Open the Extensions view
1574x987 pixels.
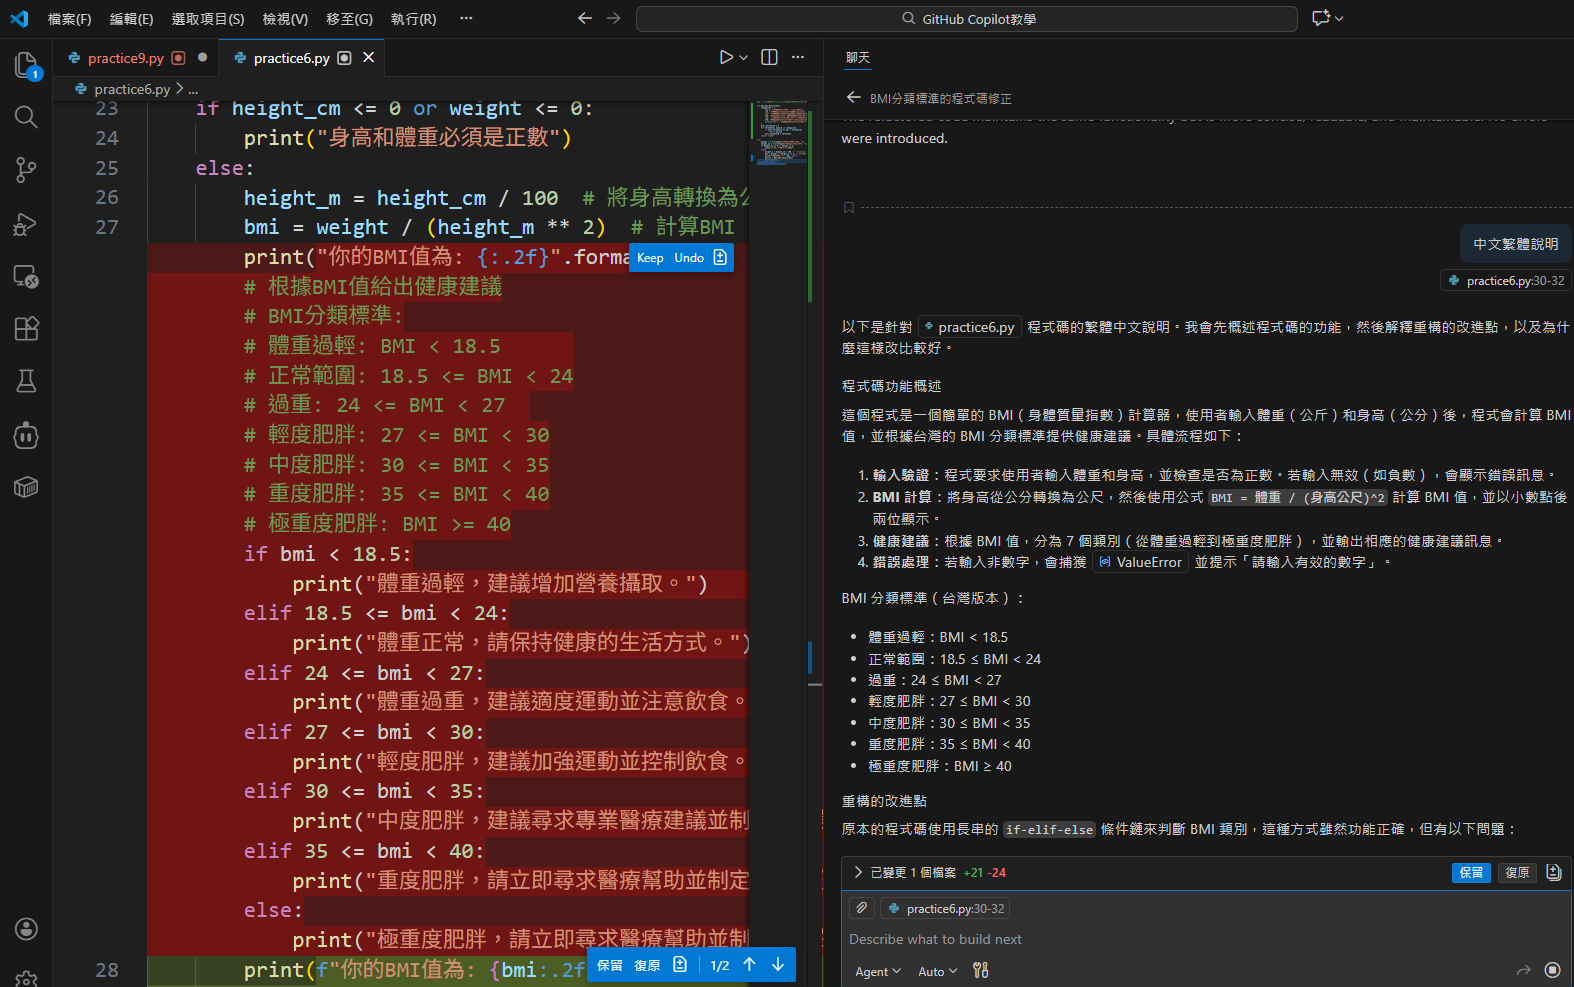(x=26, y=328)
